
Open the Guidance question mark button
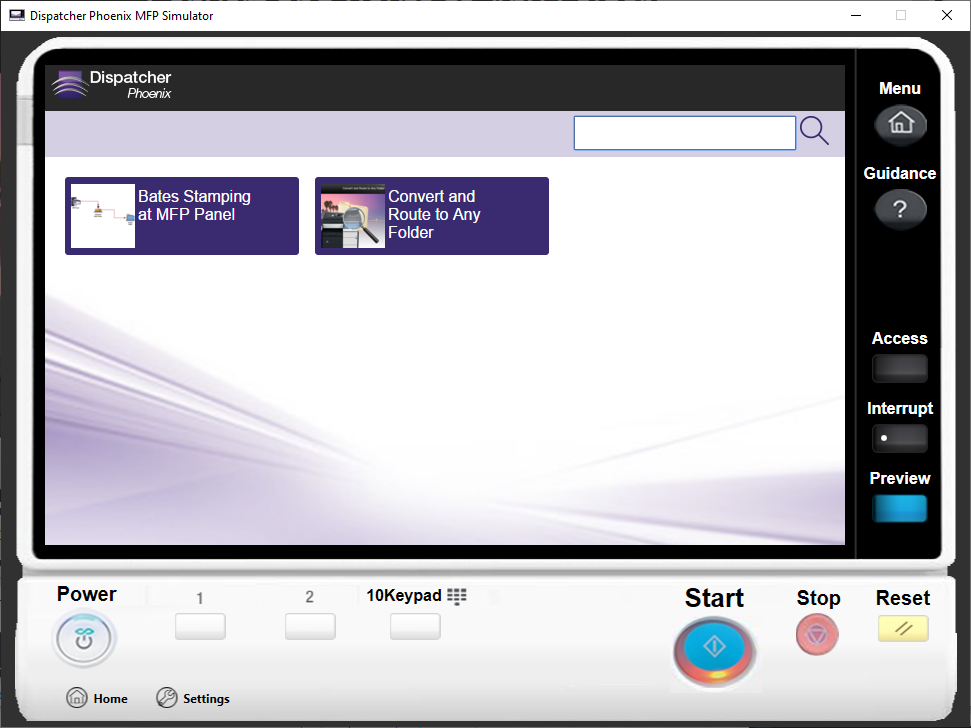point(900,209)
